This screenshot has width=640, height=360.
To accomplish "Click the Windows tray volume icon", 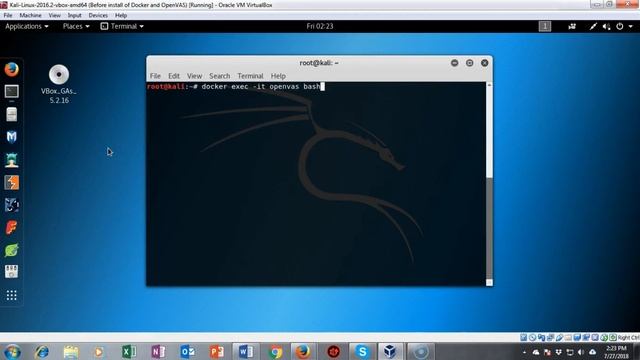I will pyautogui.click(x=581, y=352).
